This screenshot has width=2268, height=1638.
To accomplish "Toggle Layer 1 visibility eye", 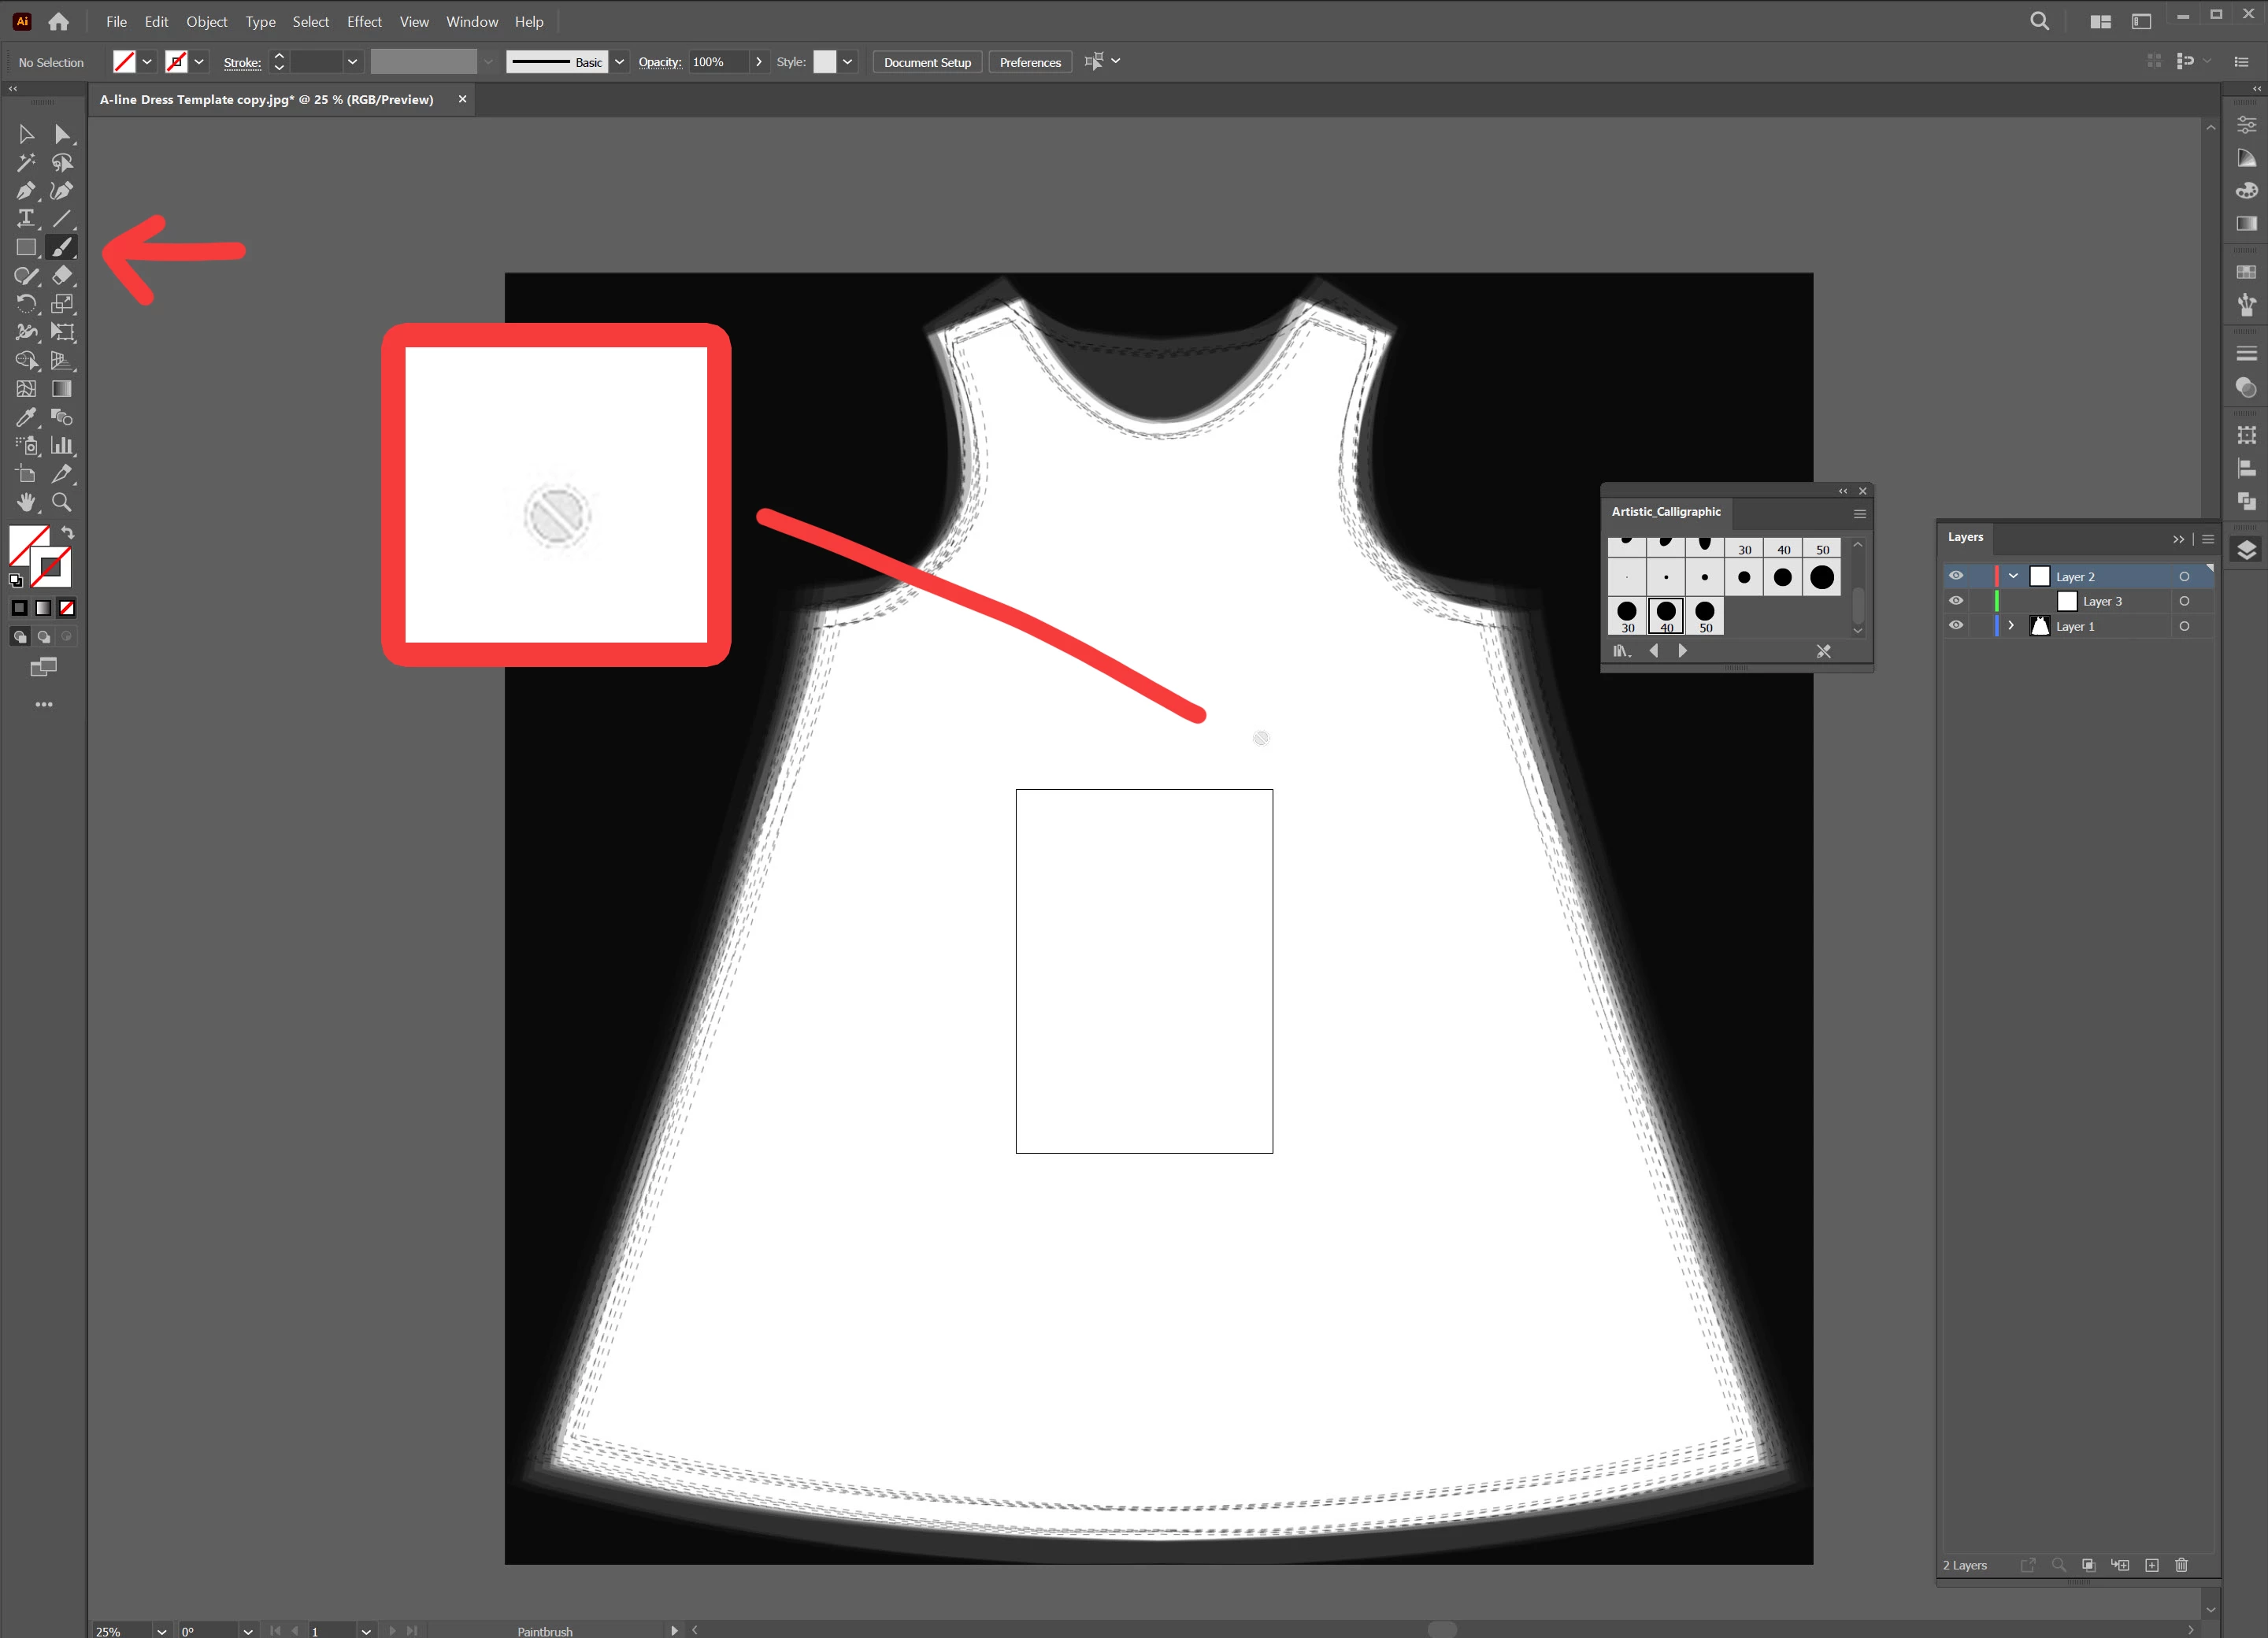I will (1956, 626).
